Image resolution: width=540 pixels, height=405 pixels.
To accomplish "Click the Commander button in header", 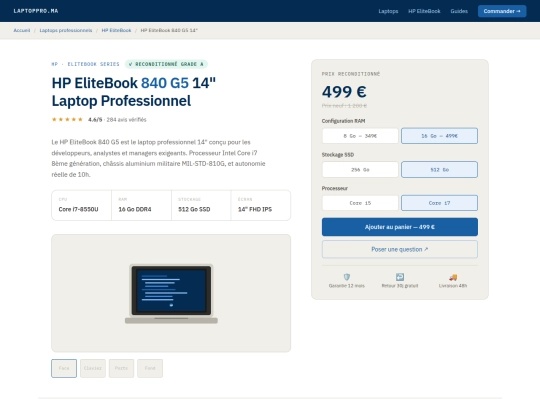I will [x=502, y=11].
